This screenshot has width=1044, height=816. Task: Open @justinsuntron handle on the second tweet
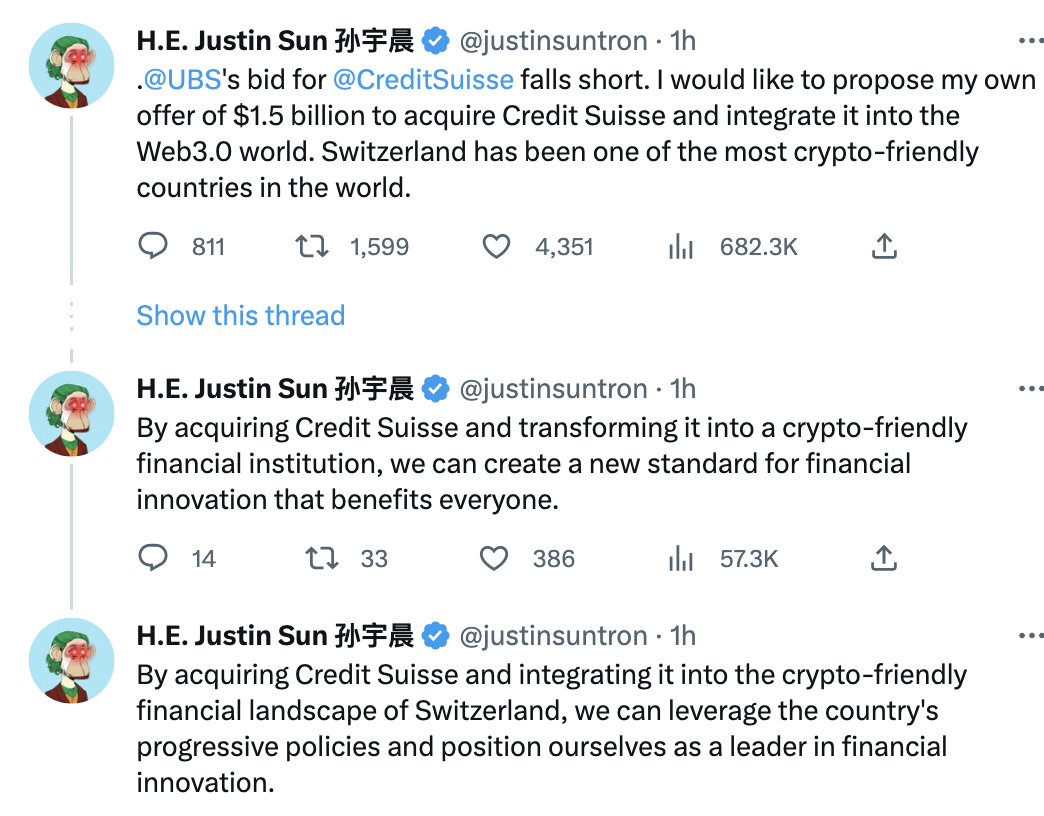[x=553, y=388]
